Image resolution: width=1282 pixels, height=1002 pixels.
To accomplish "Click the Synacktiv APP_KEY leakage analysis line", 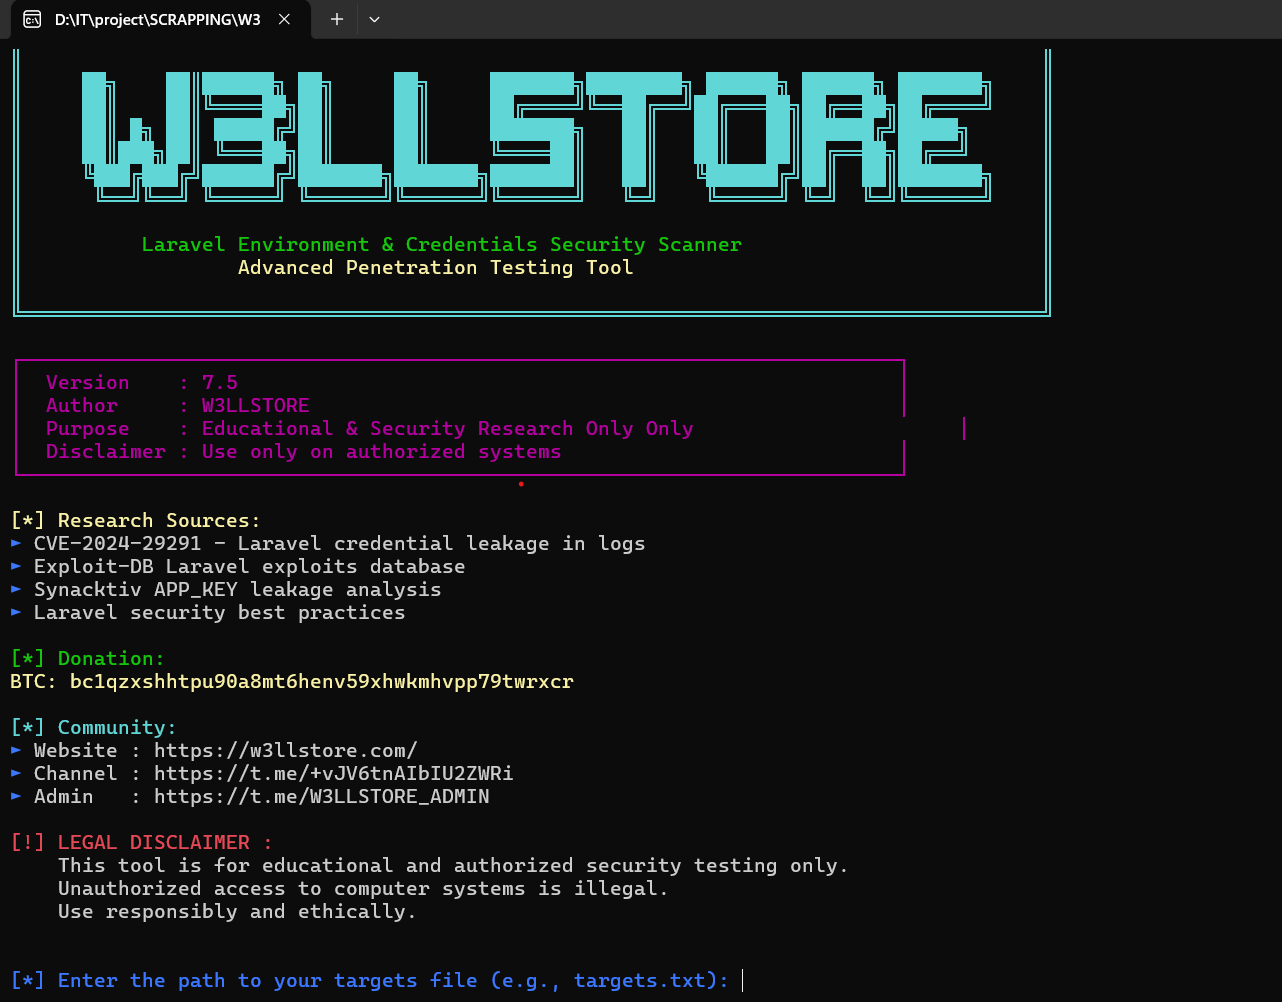I will click(226, 590).
